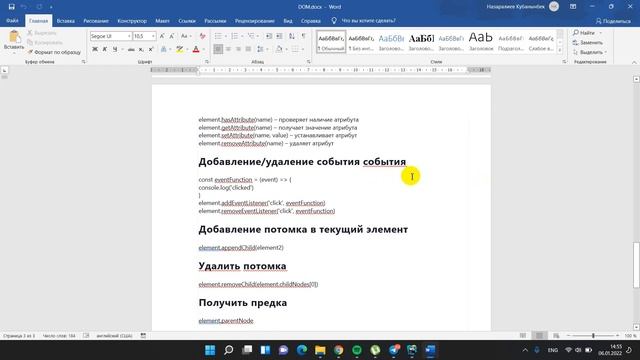This screenshot has width=640, height=360.
Task: Click the language indicator in status bar
Action: (114, 336)
